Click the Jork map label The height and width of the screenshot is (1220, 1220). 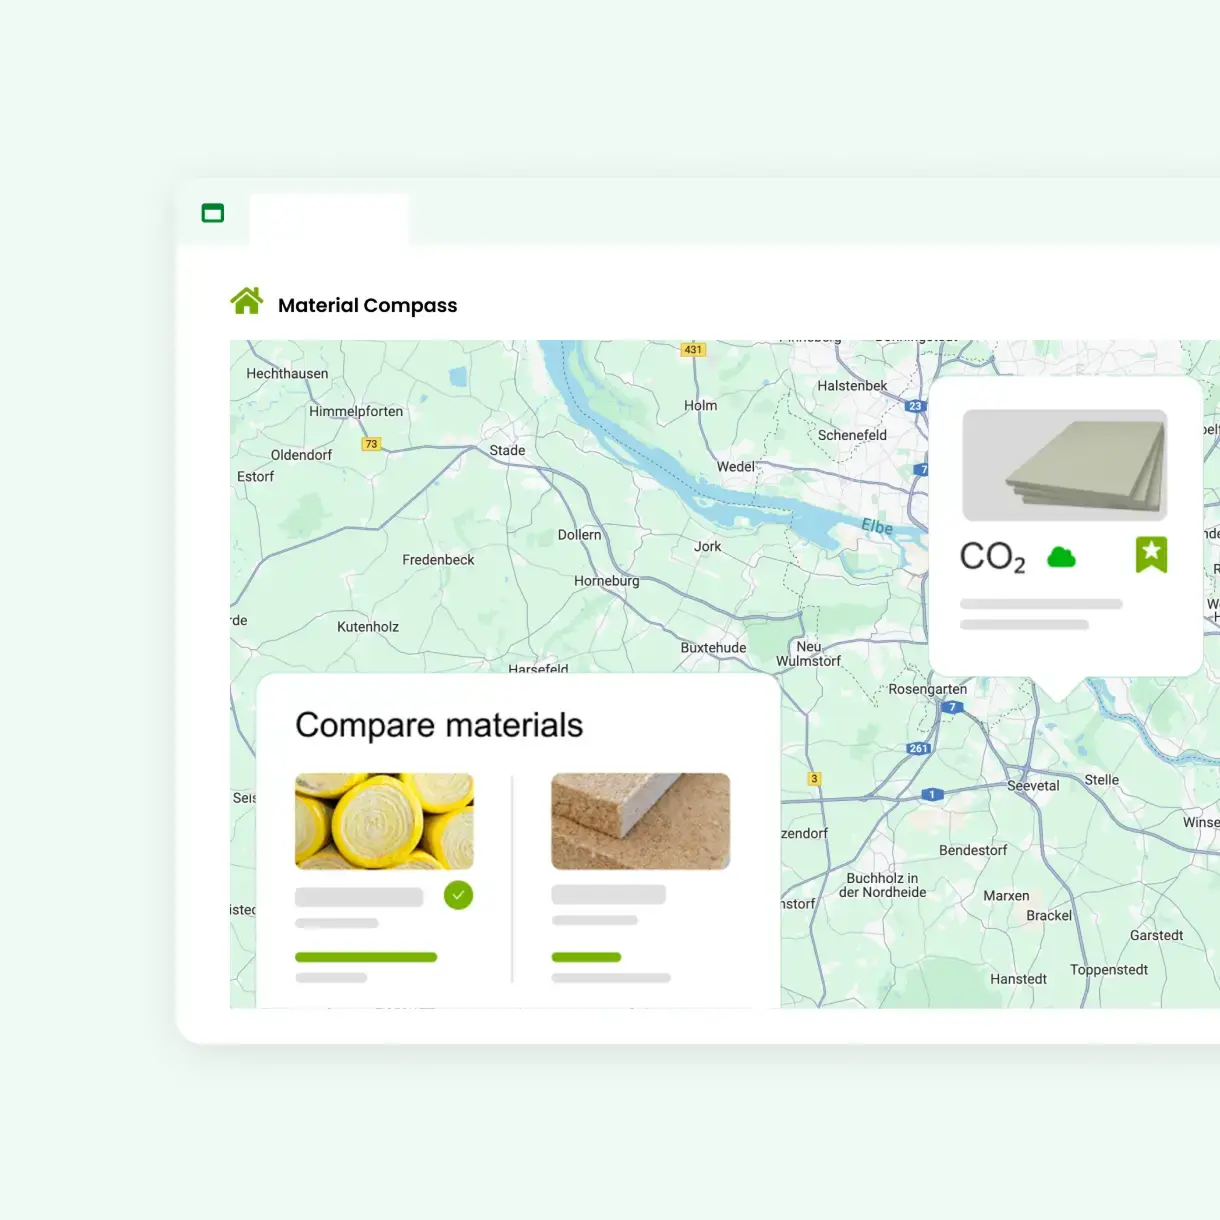[x=707, y=546]
